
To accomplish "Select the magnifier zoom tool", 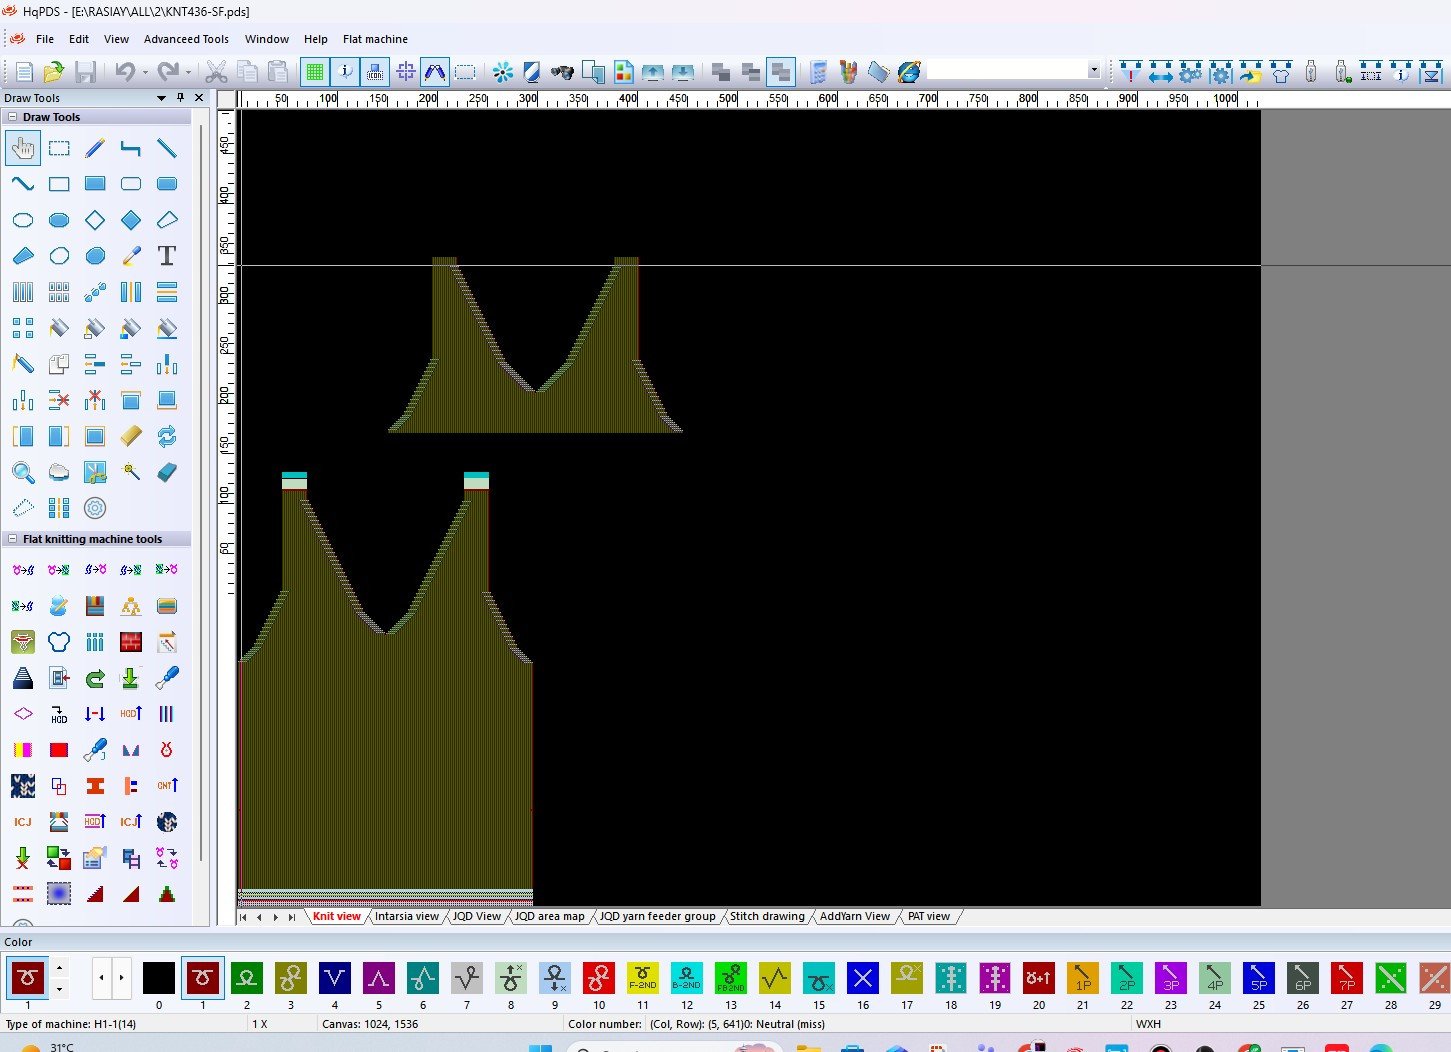I will tap(23, 472).
